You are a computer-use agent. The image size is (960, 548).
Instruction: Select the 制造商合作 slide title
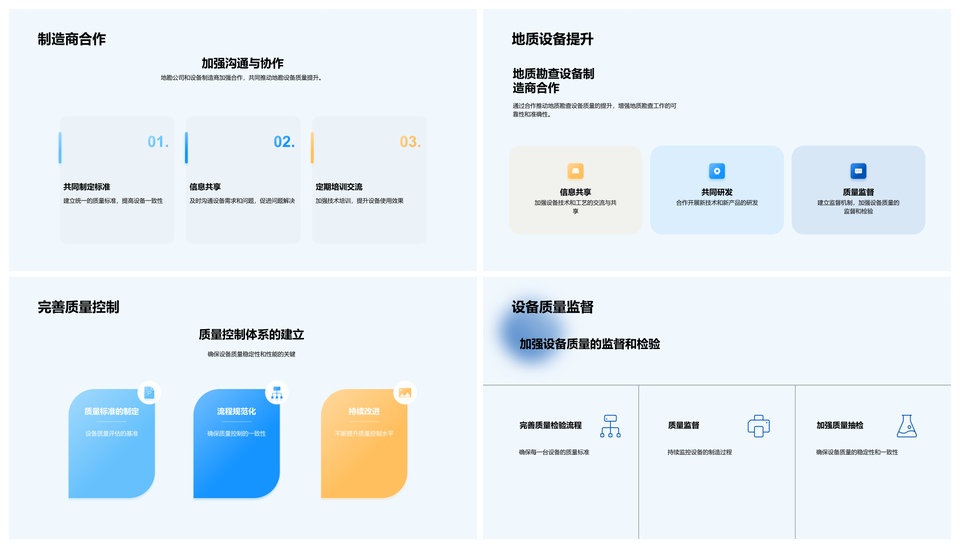[72, 39]
